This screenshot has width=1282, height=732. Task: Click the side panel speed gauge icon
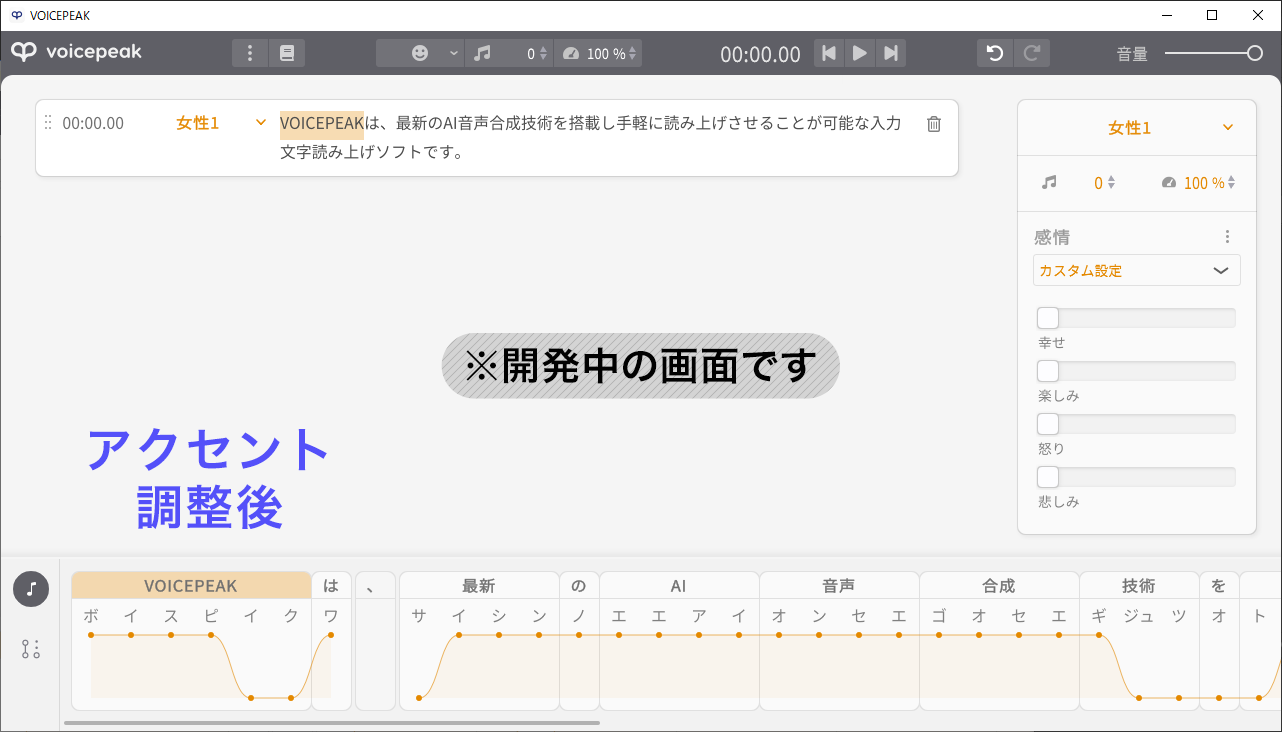coord(1170,183)
